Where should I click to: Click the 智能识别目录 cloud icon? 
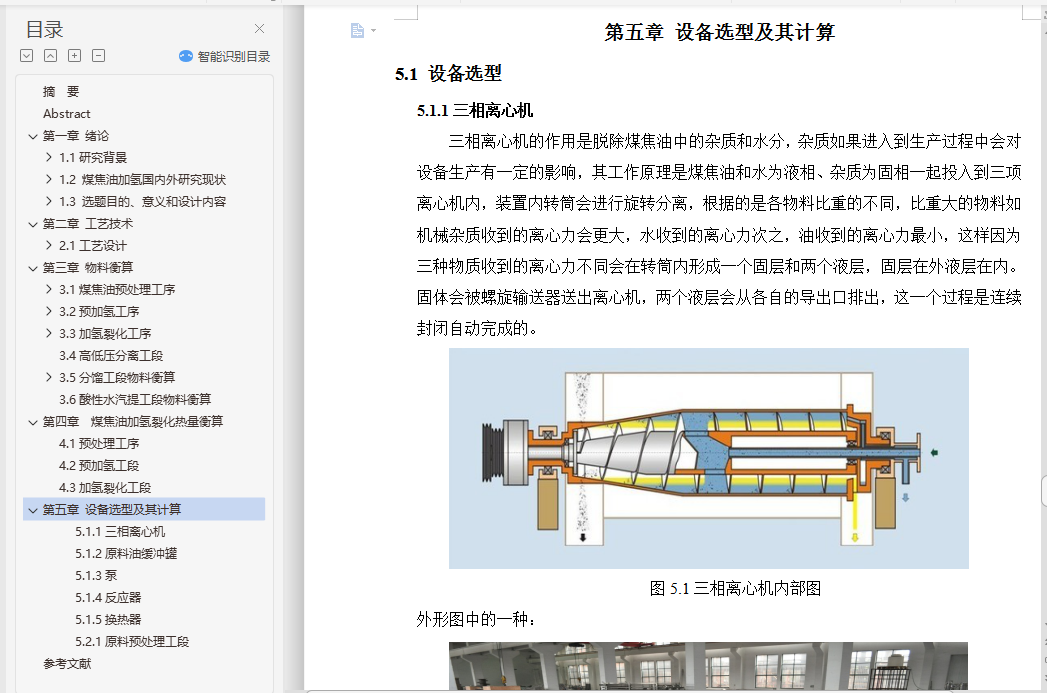(x=186, y=57)
